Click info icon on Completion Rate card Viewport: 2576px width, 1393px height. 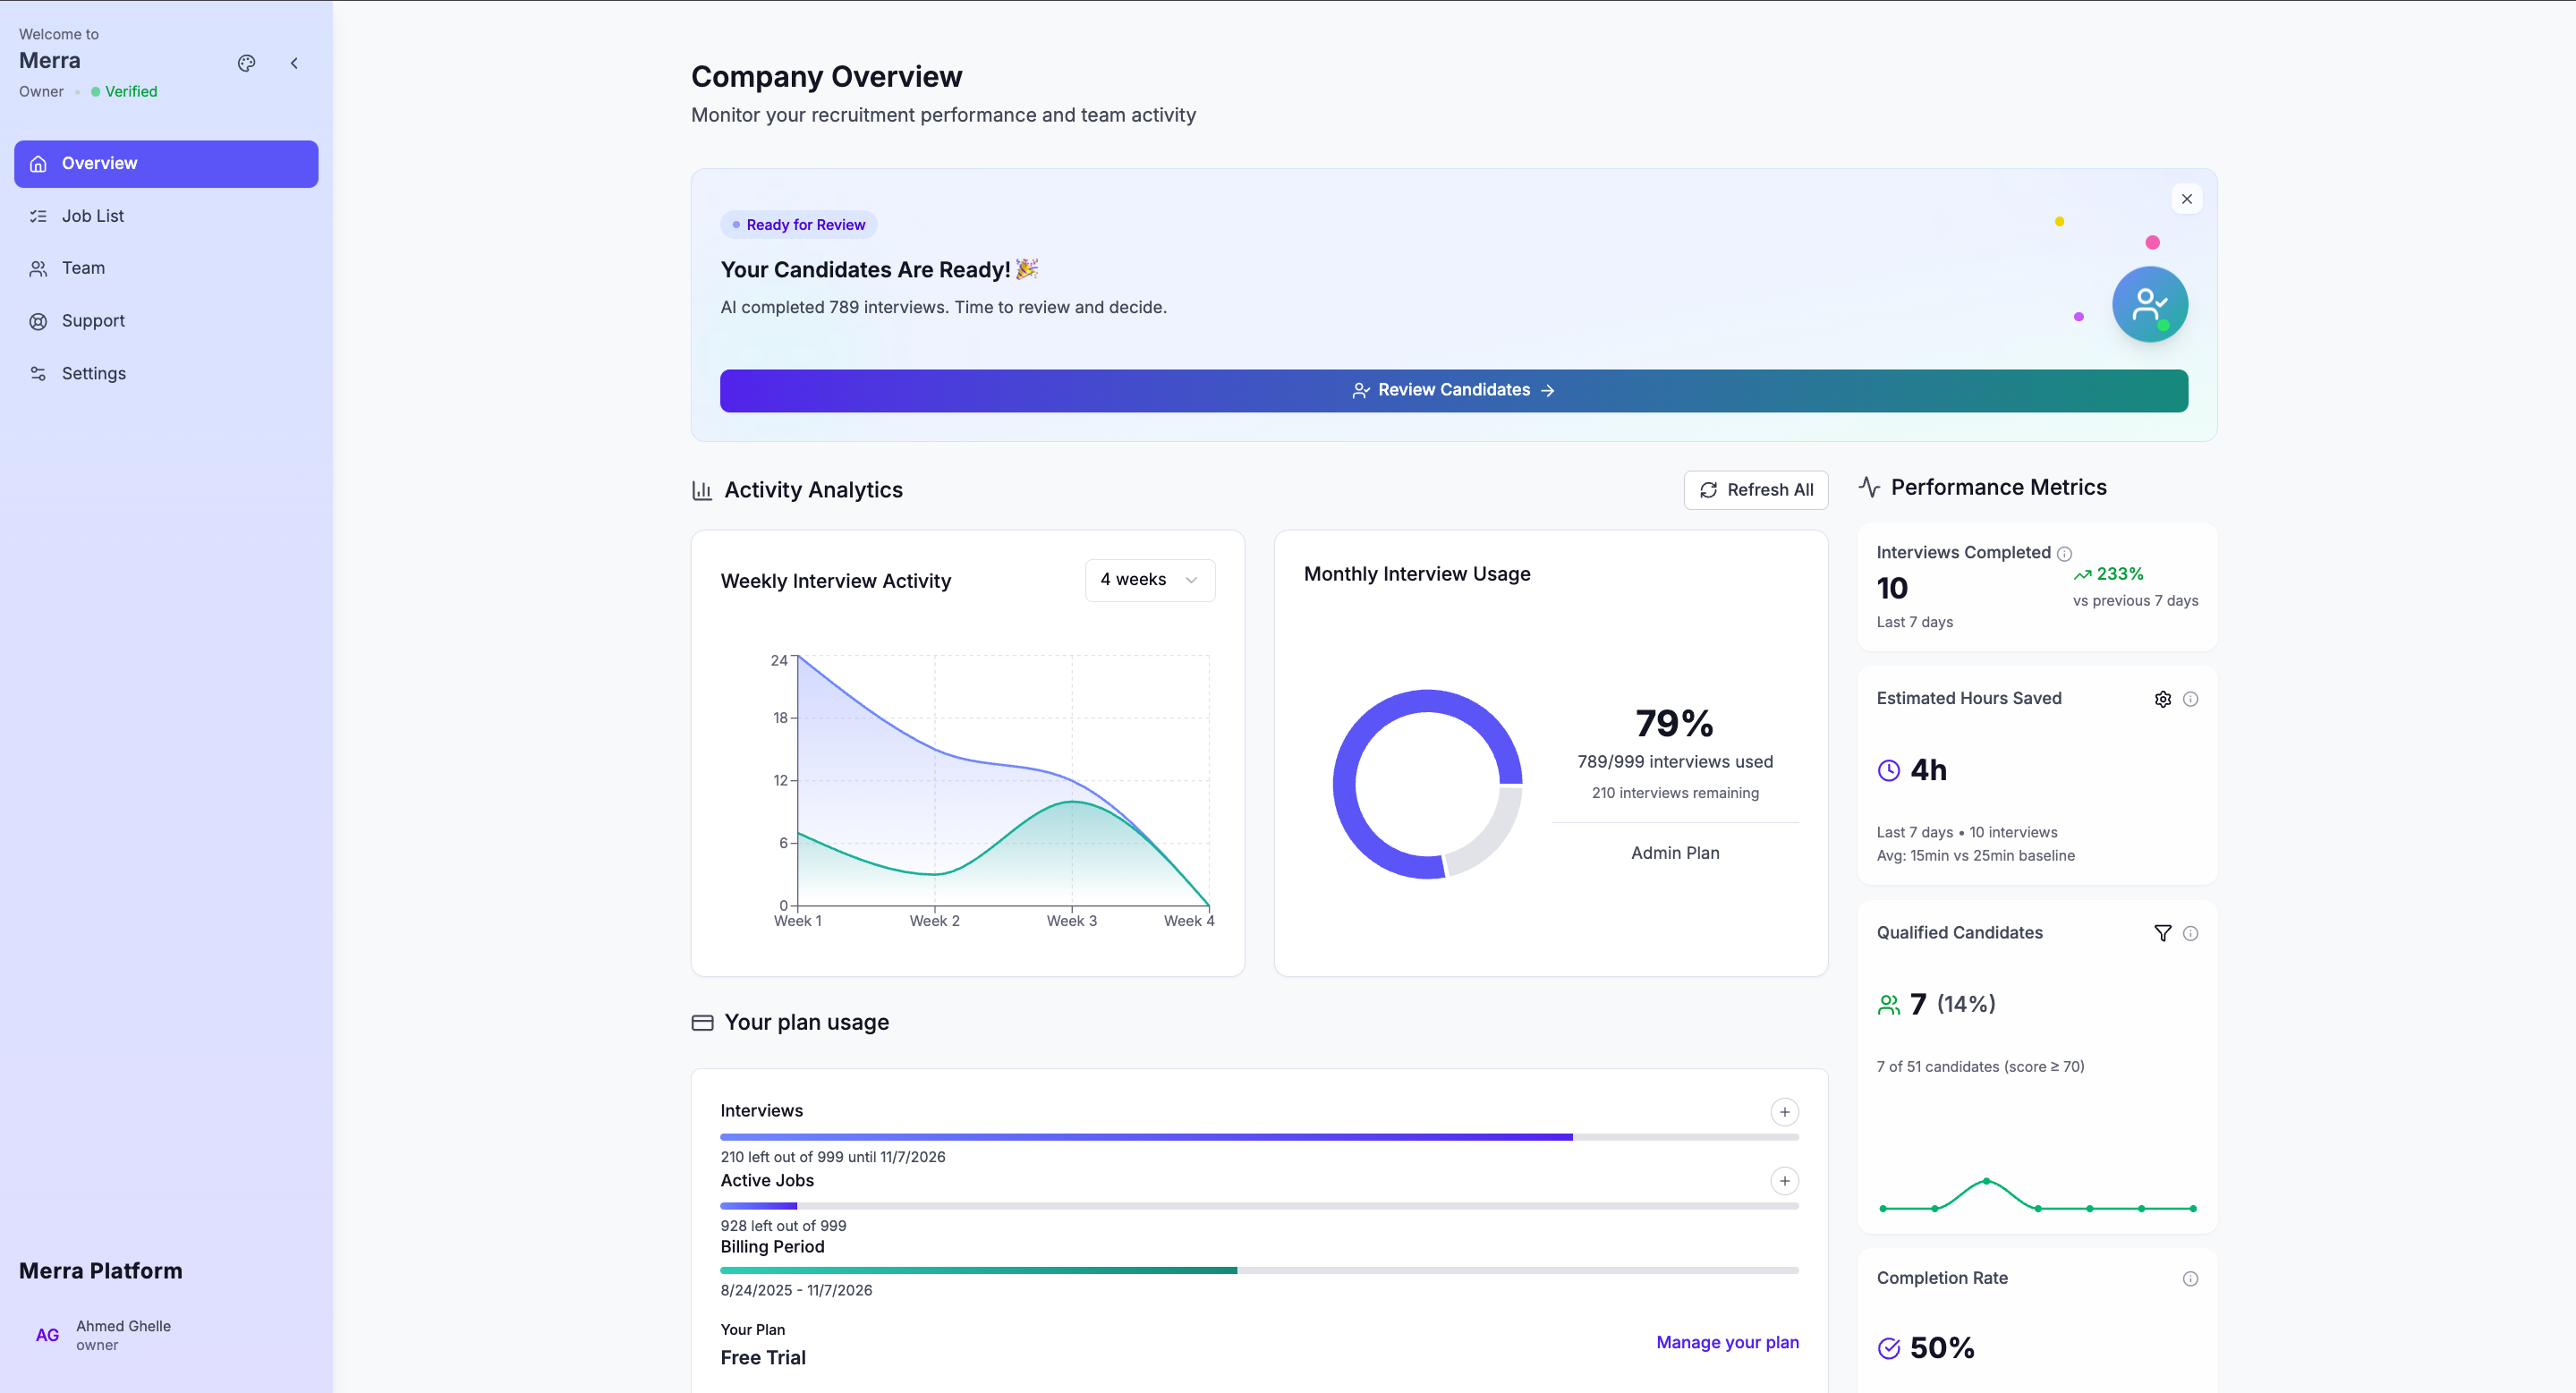click(x=2190, y=1279)
